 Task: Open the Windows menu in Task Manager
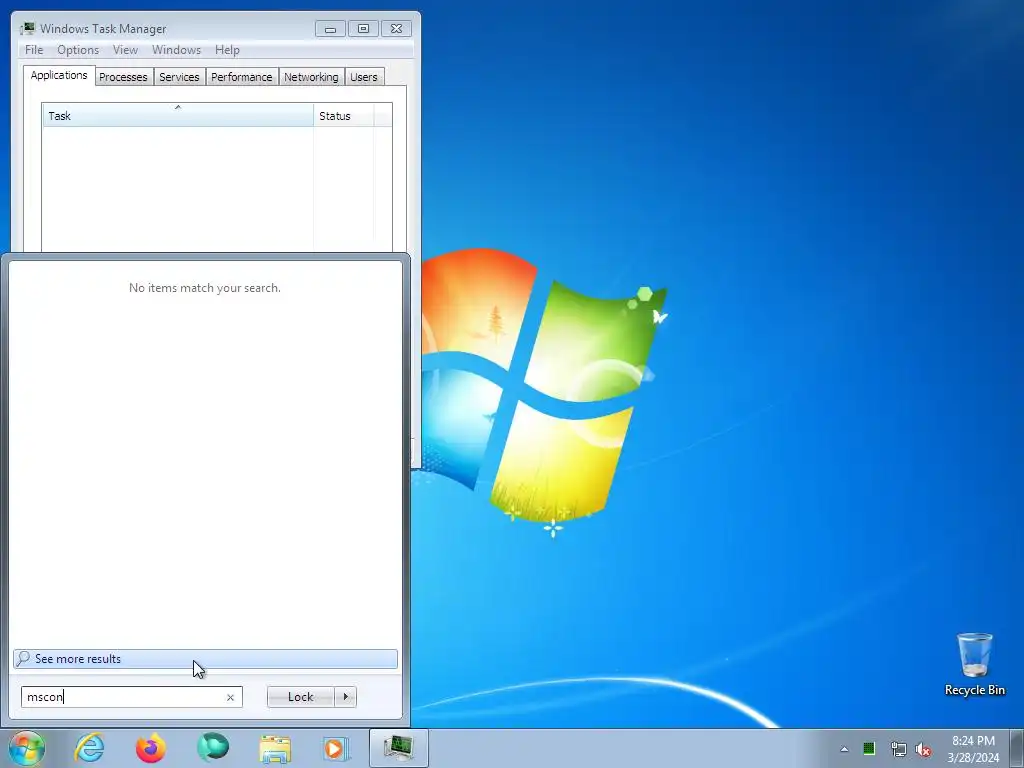[176, 50]
